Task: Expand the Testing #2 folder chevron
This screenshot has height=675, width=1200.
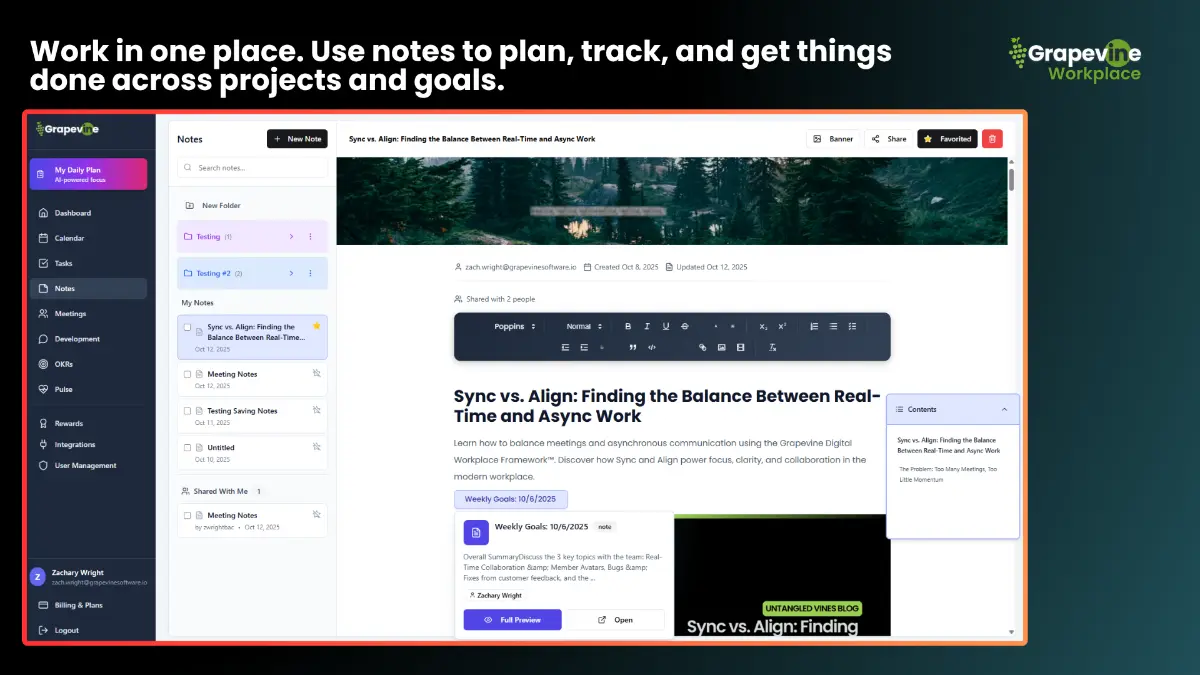Action: pos(291,273)
